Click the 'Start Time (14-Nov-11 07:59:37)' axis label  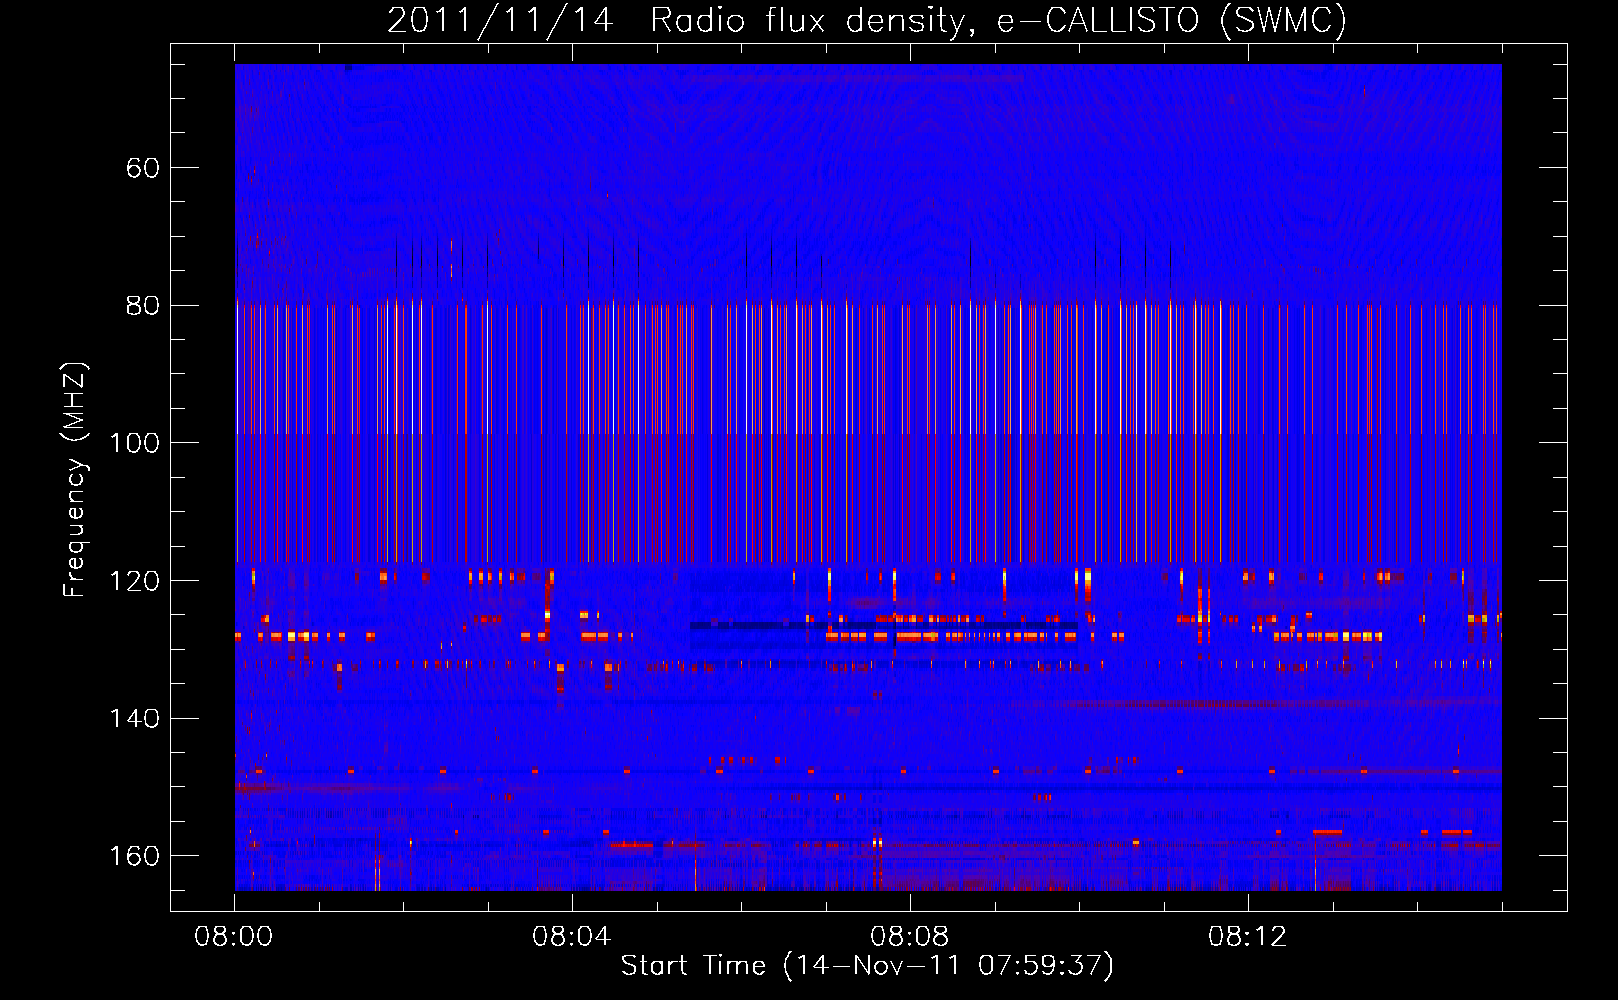tap(867, 966)
